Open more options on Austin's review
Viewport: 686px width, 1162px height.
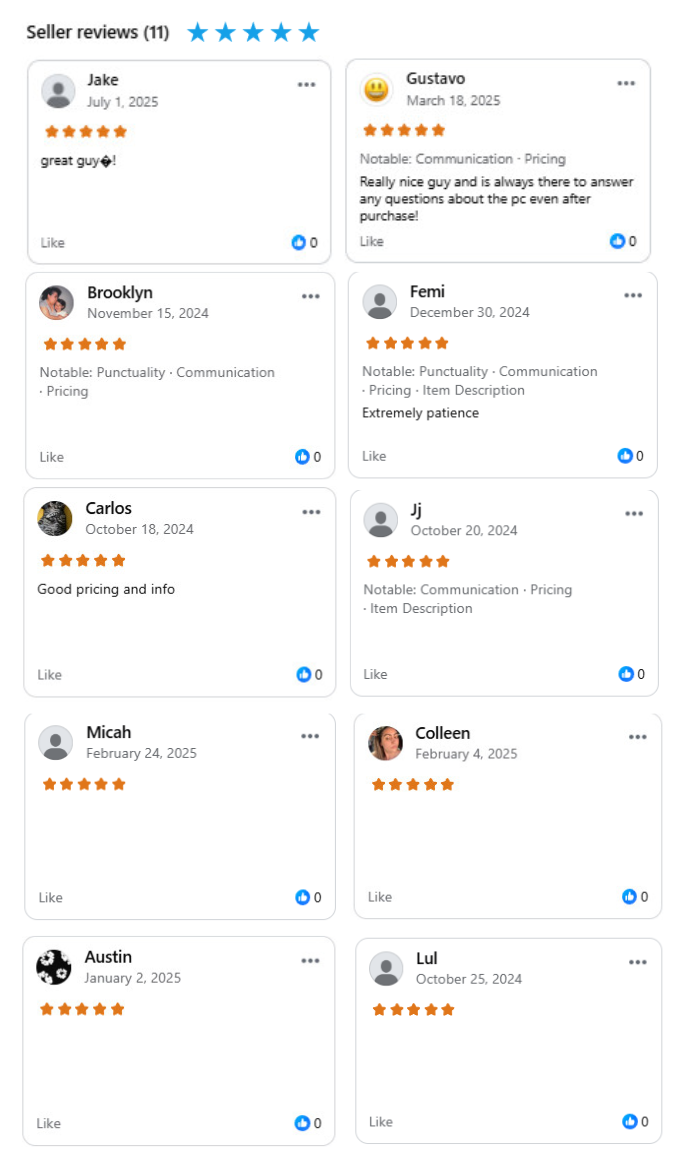310,960
